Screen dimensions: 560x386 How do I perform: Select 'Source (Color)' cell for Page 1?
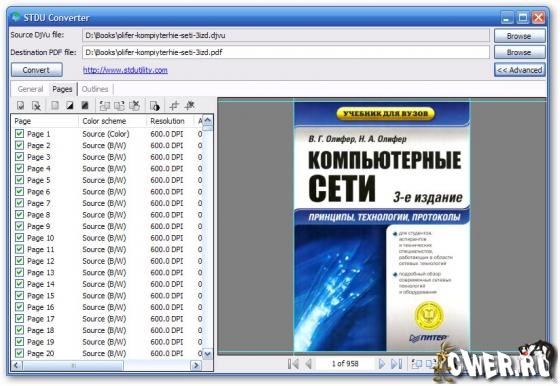click(x=106, y=134)
